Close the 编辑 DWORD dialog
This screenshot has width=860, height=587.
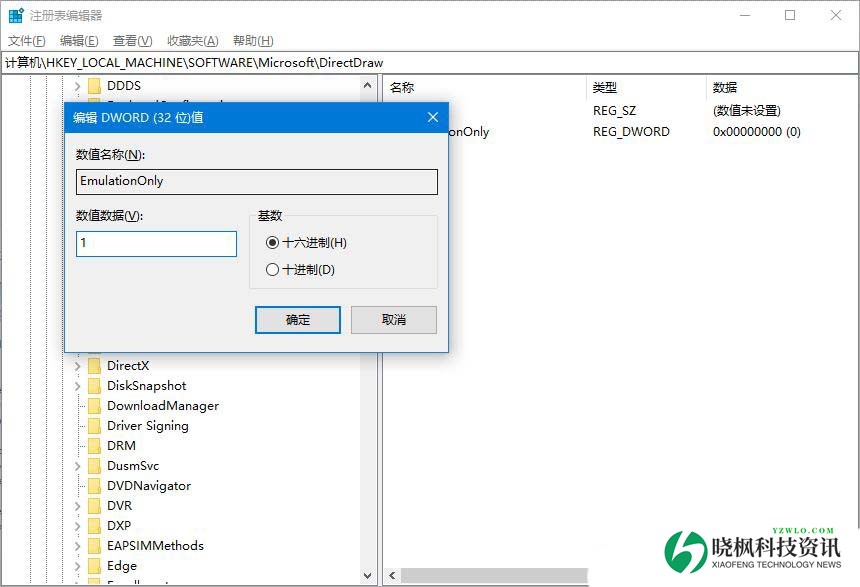point(433,117)
